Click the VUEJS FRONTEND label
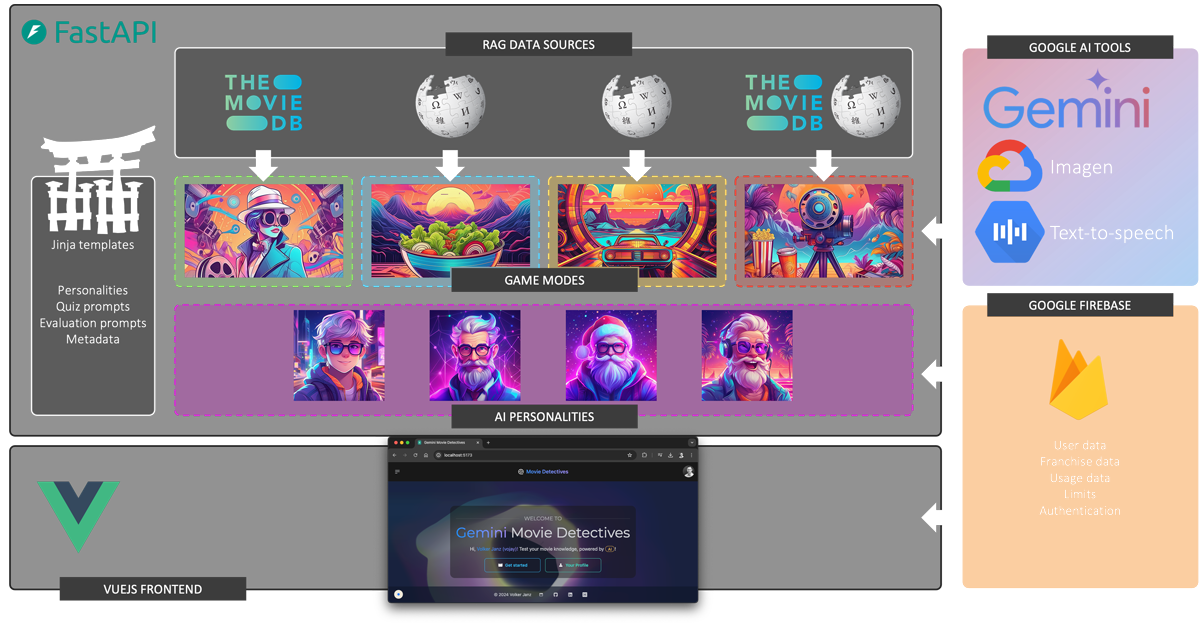This screenshot has width=1200, height=624. coord(153,588)
